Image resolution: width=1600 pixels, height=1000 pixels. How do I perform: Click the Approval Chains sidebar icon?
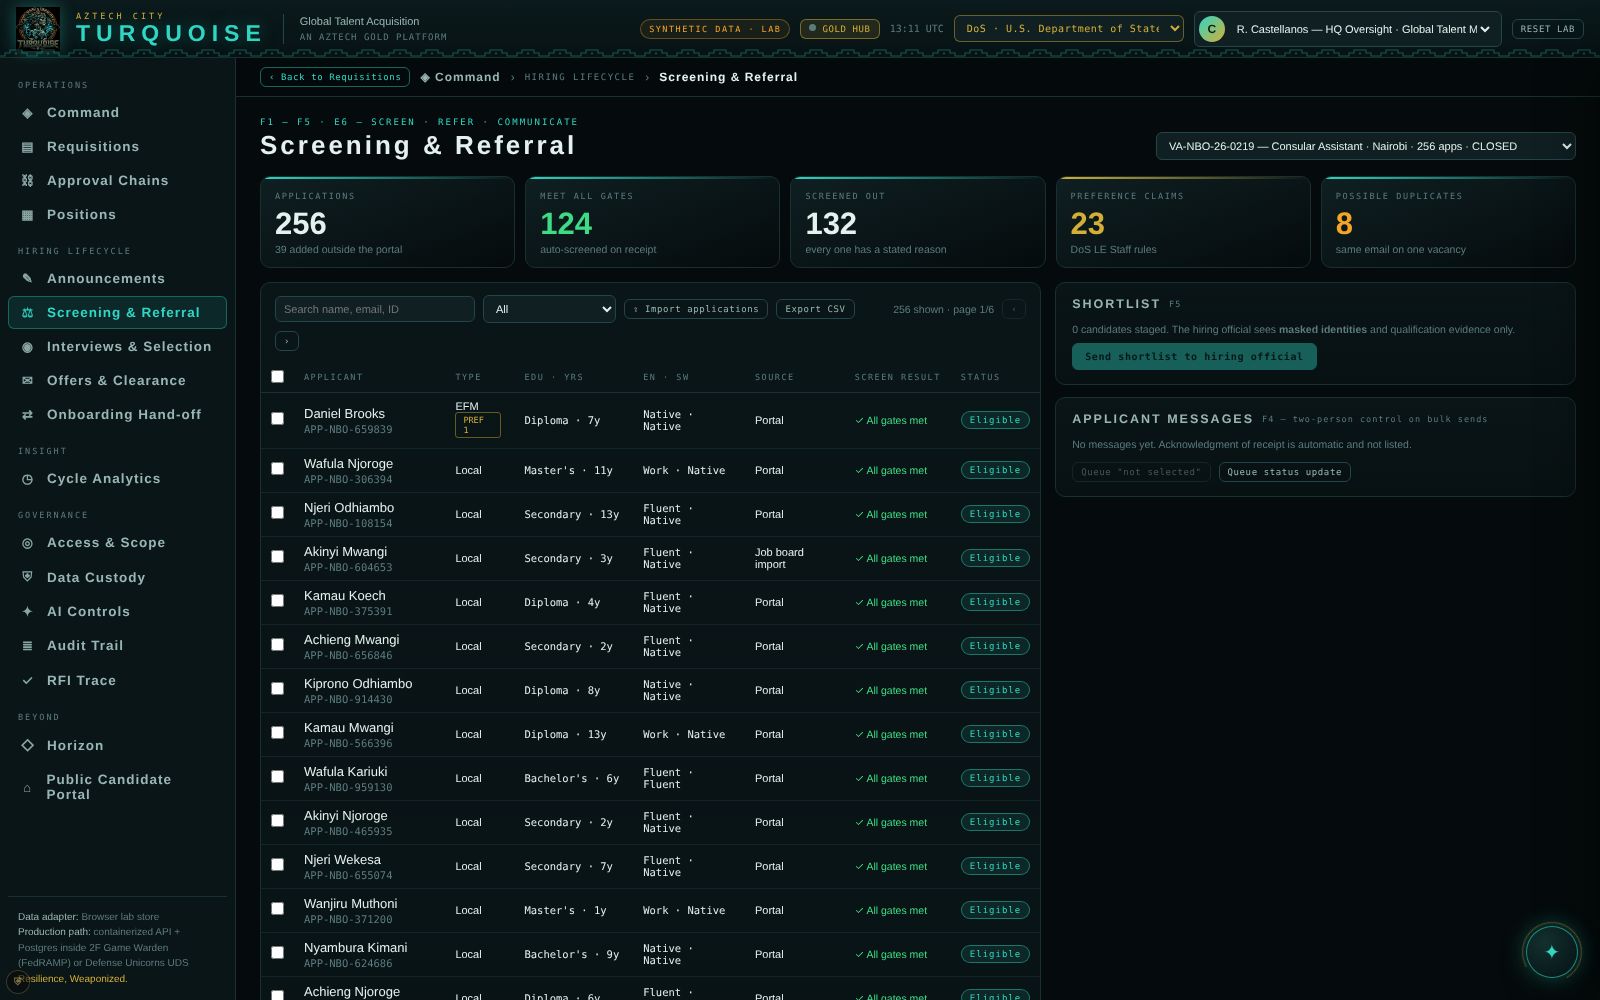coord(27,181)
